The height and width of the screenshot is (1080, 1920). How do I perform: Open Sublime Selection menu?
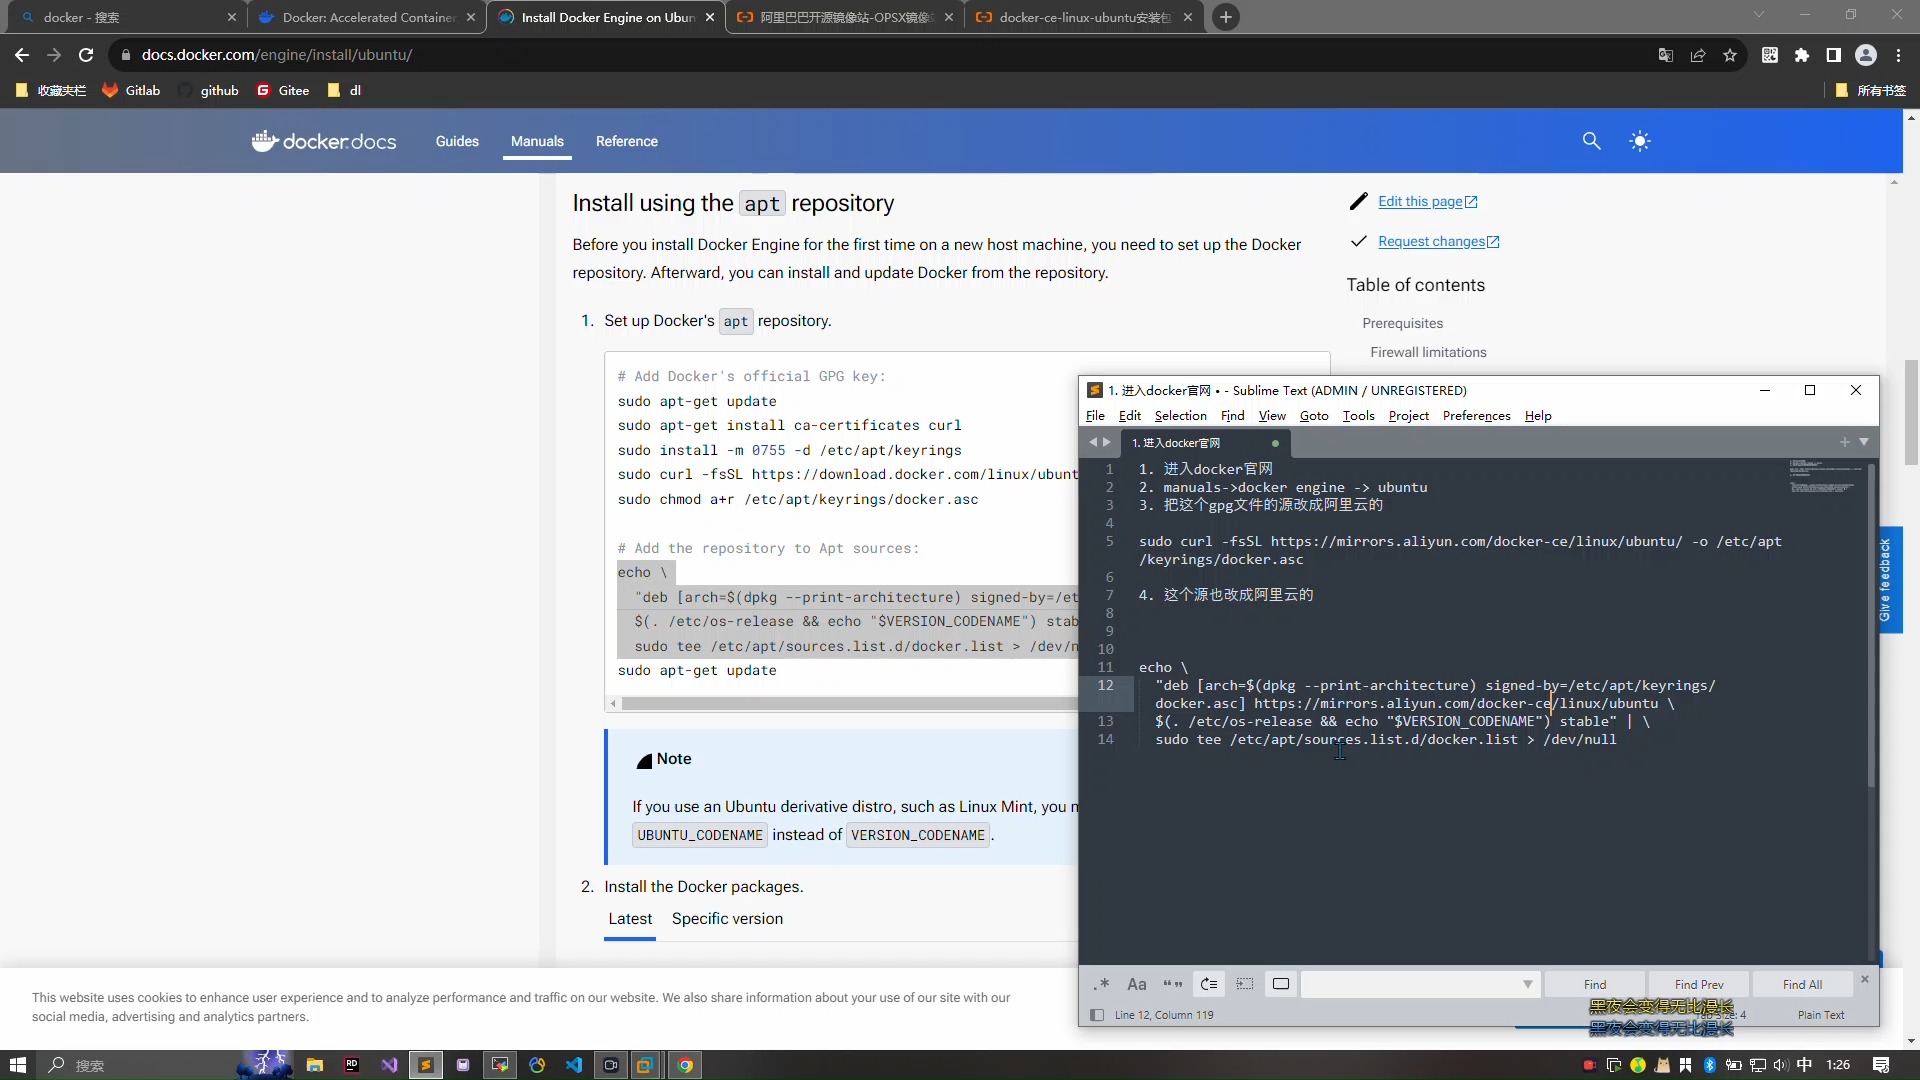coord(1180,416)
